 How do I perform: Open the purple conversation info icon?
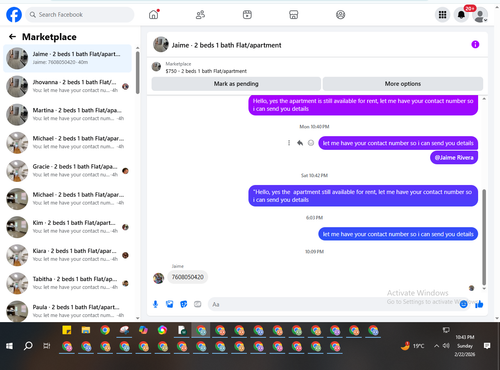click(475, 44)
